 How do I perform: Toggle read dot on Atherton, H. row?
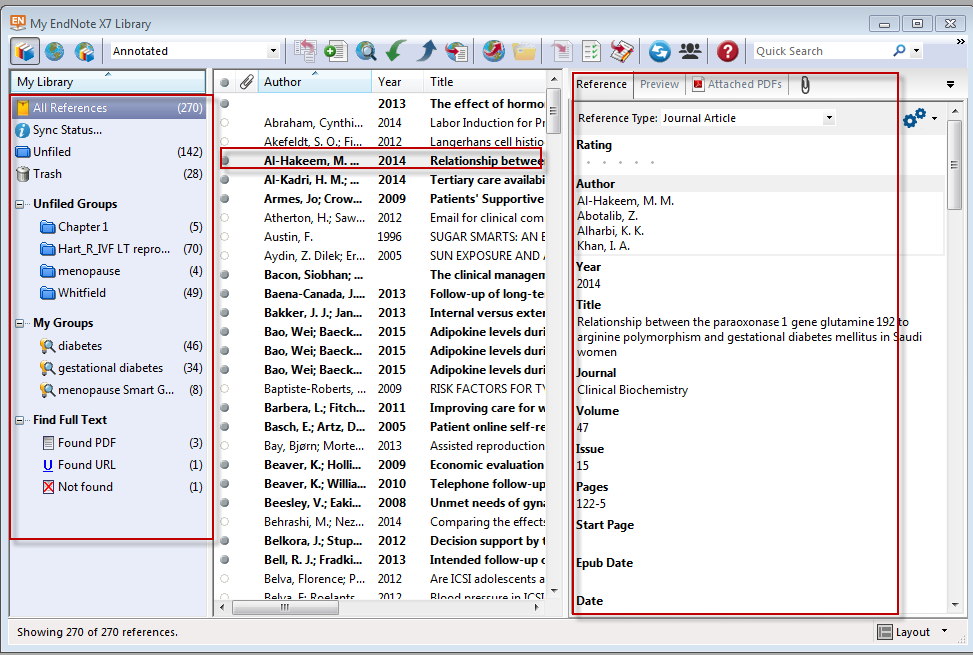(x=225, y=218)
